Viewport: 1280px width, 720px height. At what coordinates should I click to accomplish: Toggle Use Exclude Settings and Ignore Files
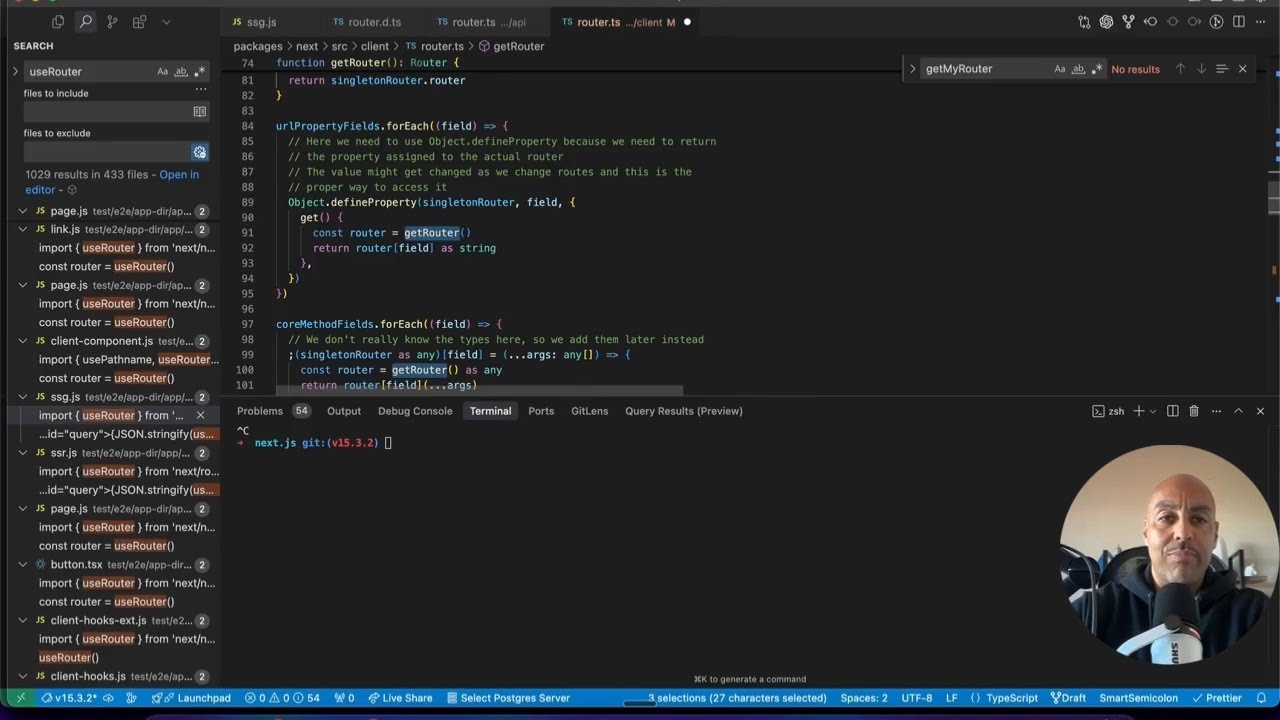tap(200, 152)
